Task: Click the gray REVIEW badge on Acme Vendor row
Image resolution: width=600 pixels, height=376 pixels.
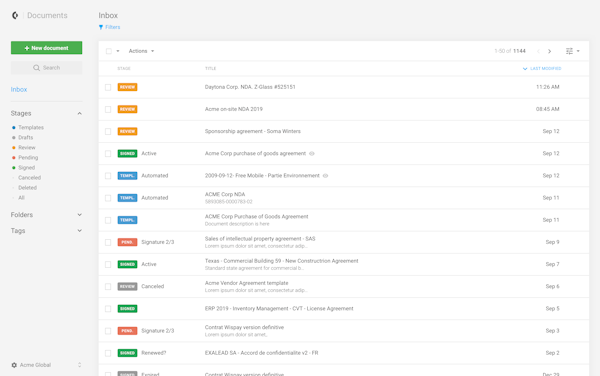Action: point(127,286)
